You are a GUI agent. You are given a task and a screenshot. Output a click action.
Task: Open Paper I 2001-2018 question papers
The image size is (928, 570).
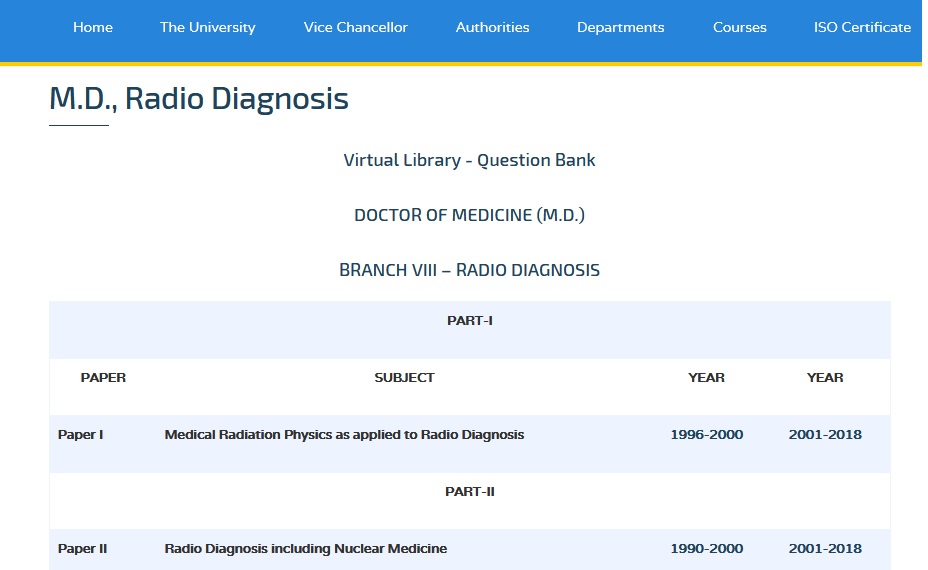[x=825, y=434]
